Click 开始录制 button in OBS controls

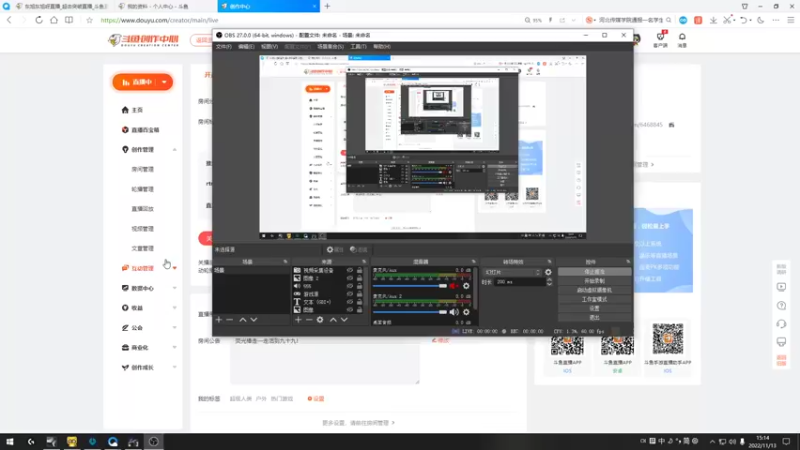tap(594, 281)
